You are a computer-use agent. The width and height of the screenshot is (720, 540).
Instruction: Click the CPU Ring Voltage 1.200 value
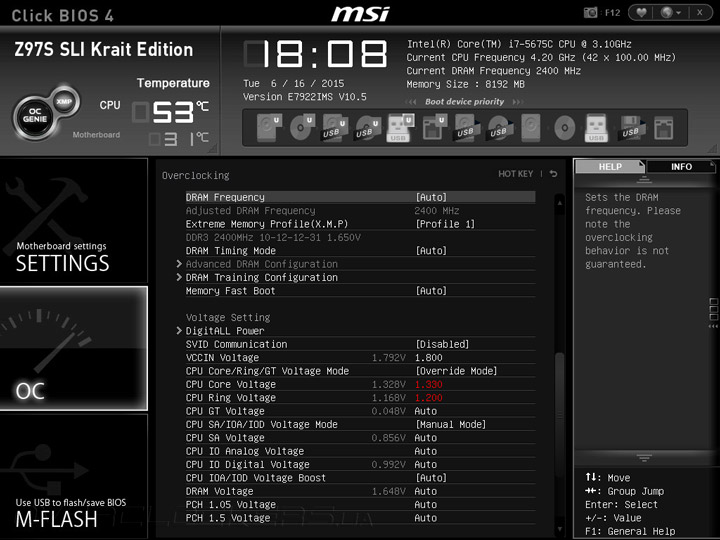428,398
